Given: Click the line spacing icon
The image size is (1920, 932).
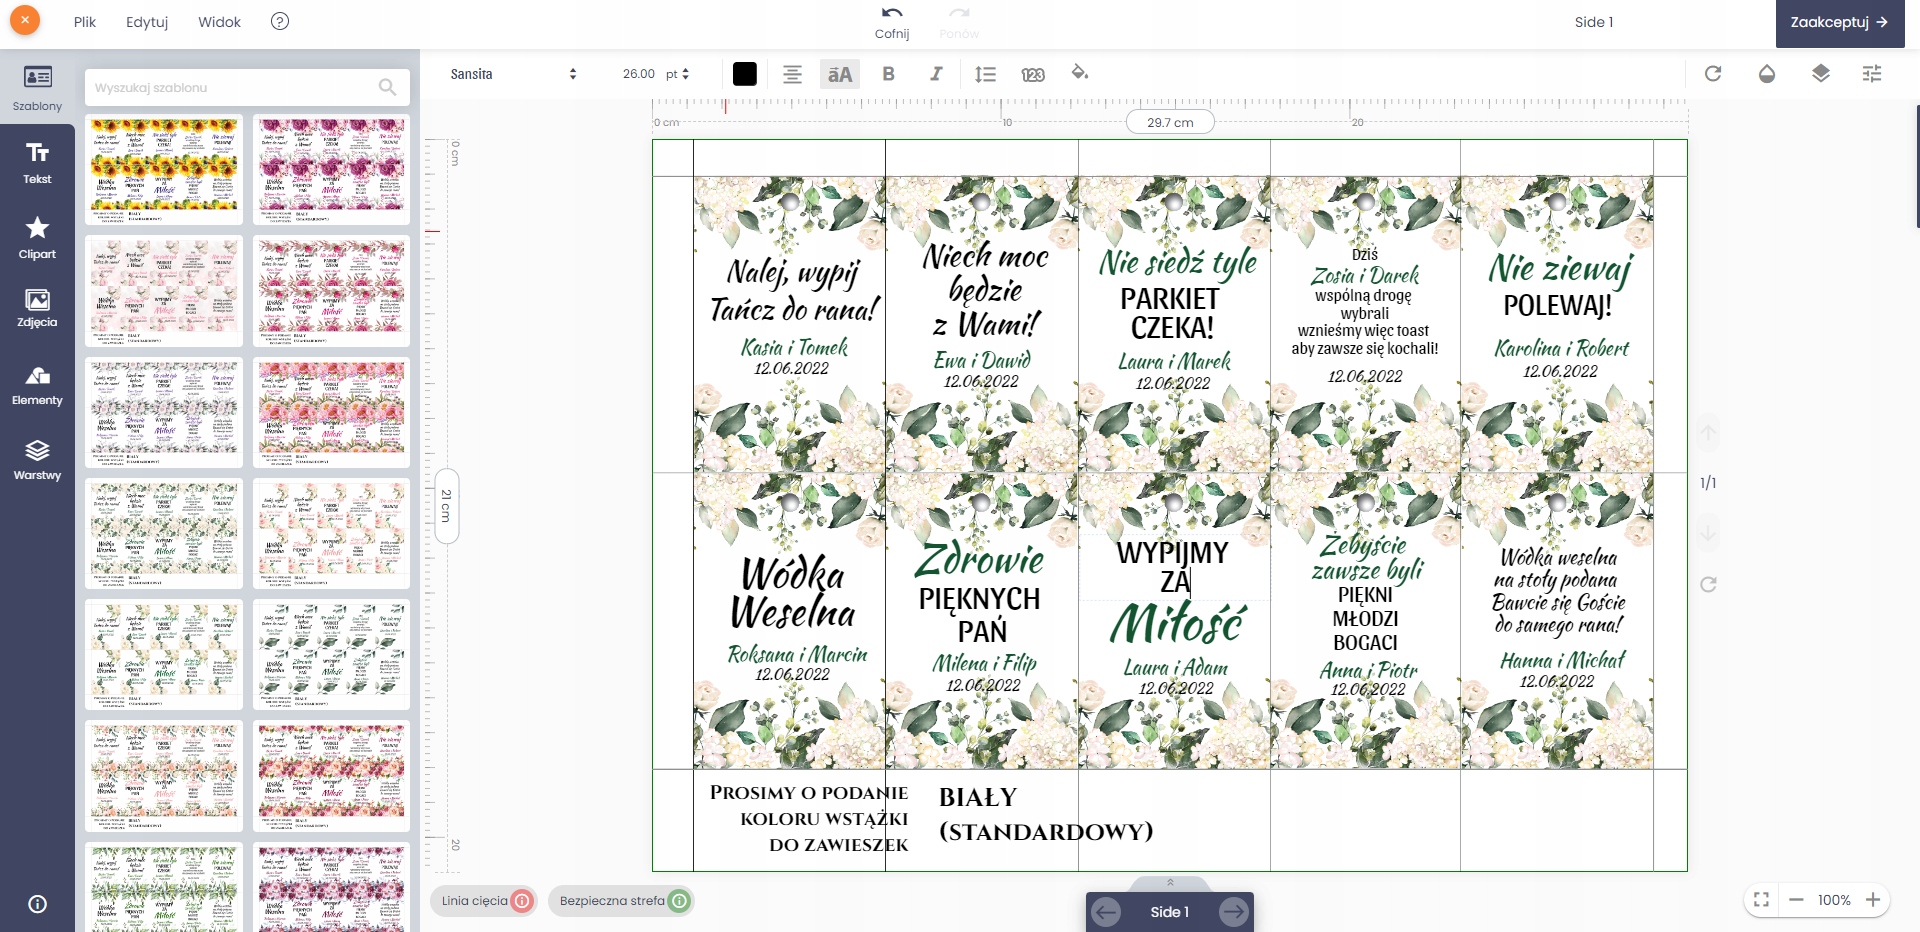Looking at the screenshot, I should (x=985, y=74).
